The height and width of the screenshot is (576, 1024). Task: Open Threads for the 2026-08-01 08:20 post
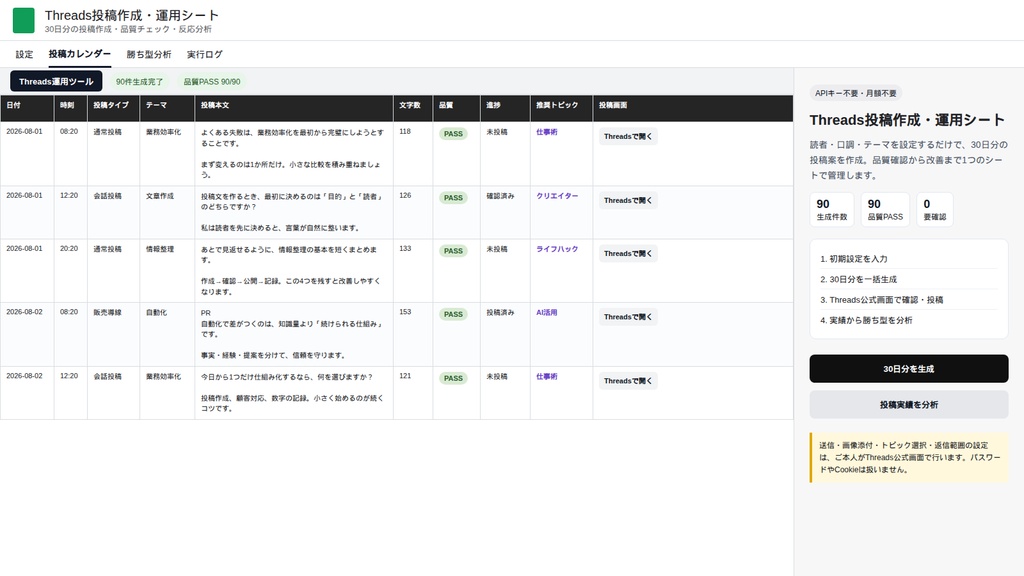628,136
